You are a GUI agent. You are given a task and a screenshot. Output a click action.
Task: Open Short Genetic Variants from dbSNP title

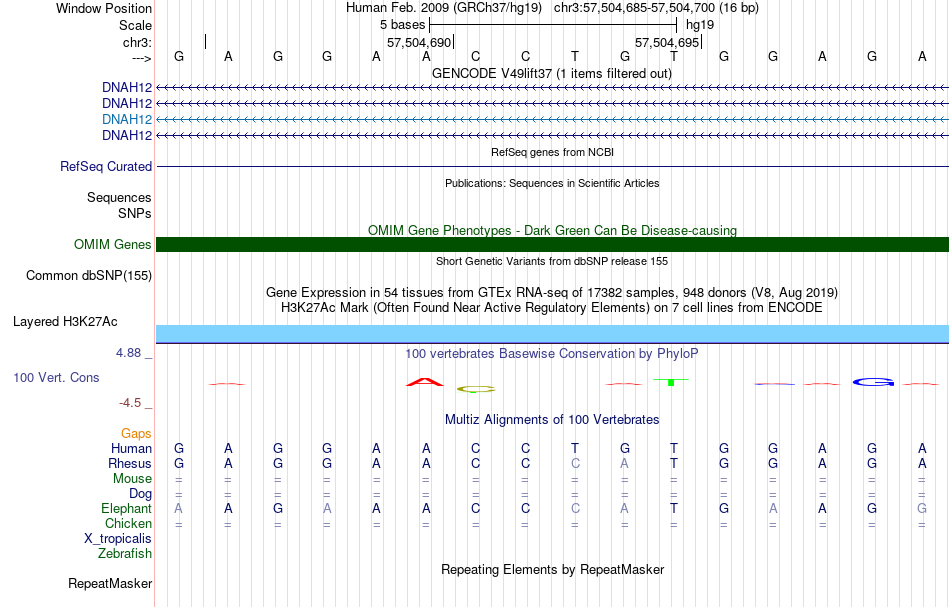pyautogui.click(x=552, y=261)
